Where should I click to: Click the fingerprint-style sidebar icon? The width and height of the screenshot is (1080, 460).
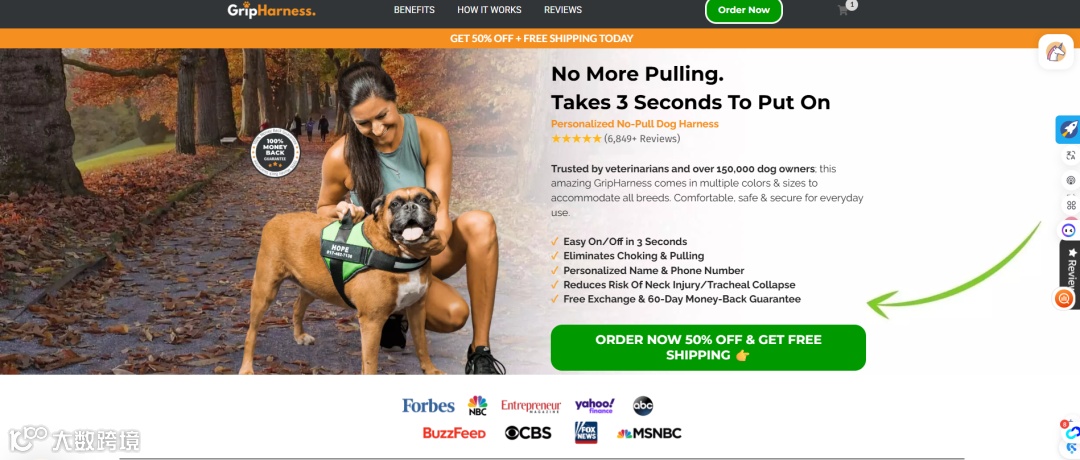point(1070,180)
